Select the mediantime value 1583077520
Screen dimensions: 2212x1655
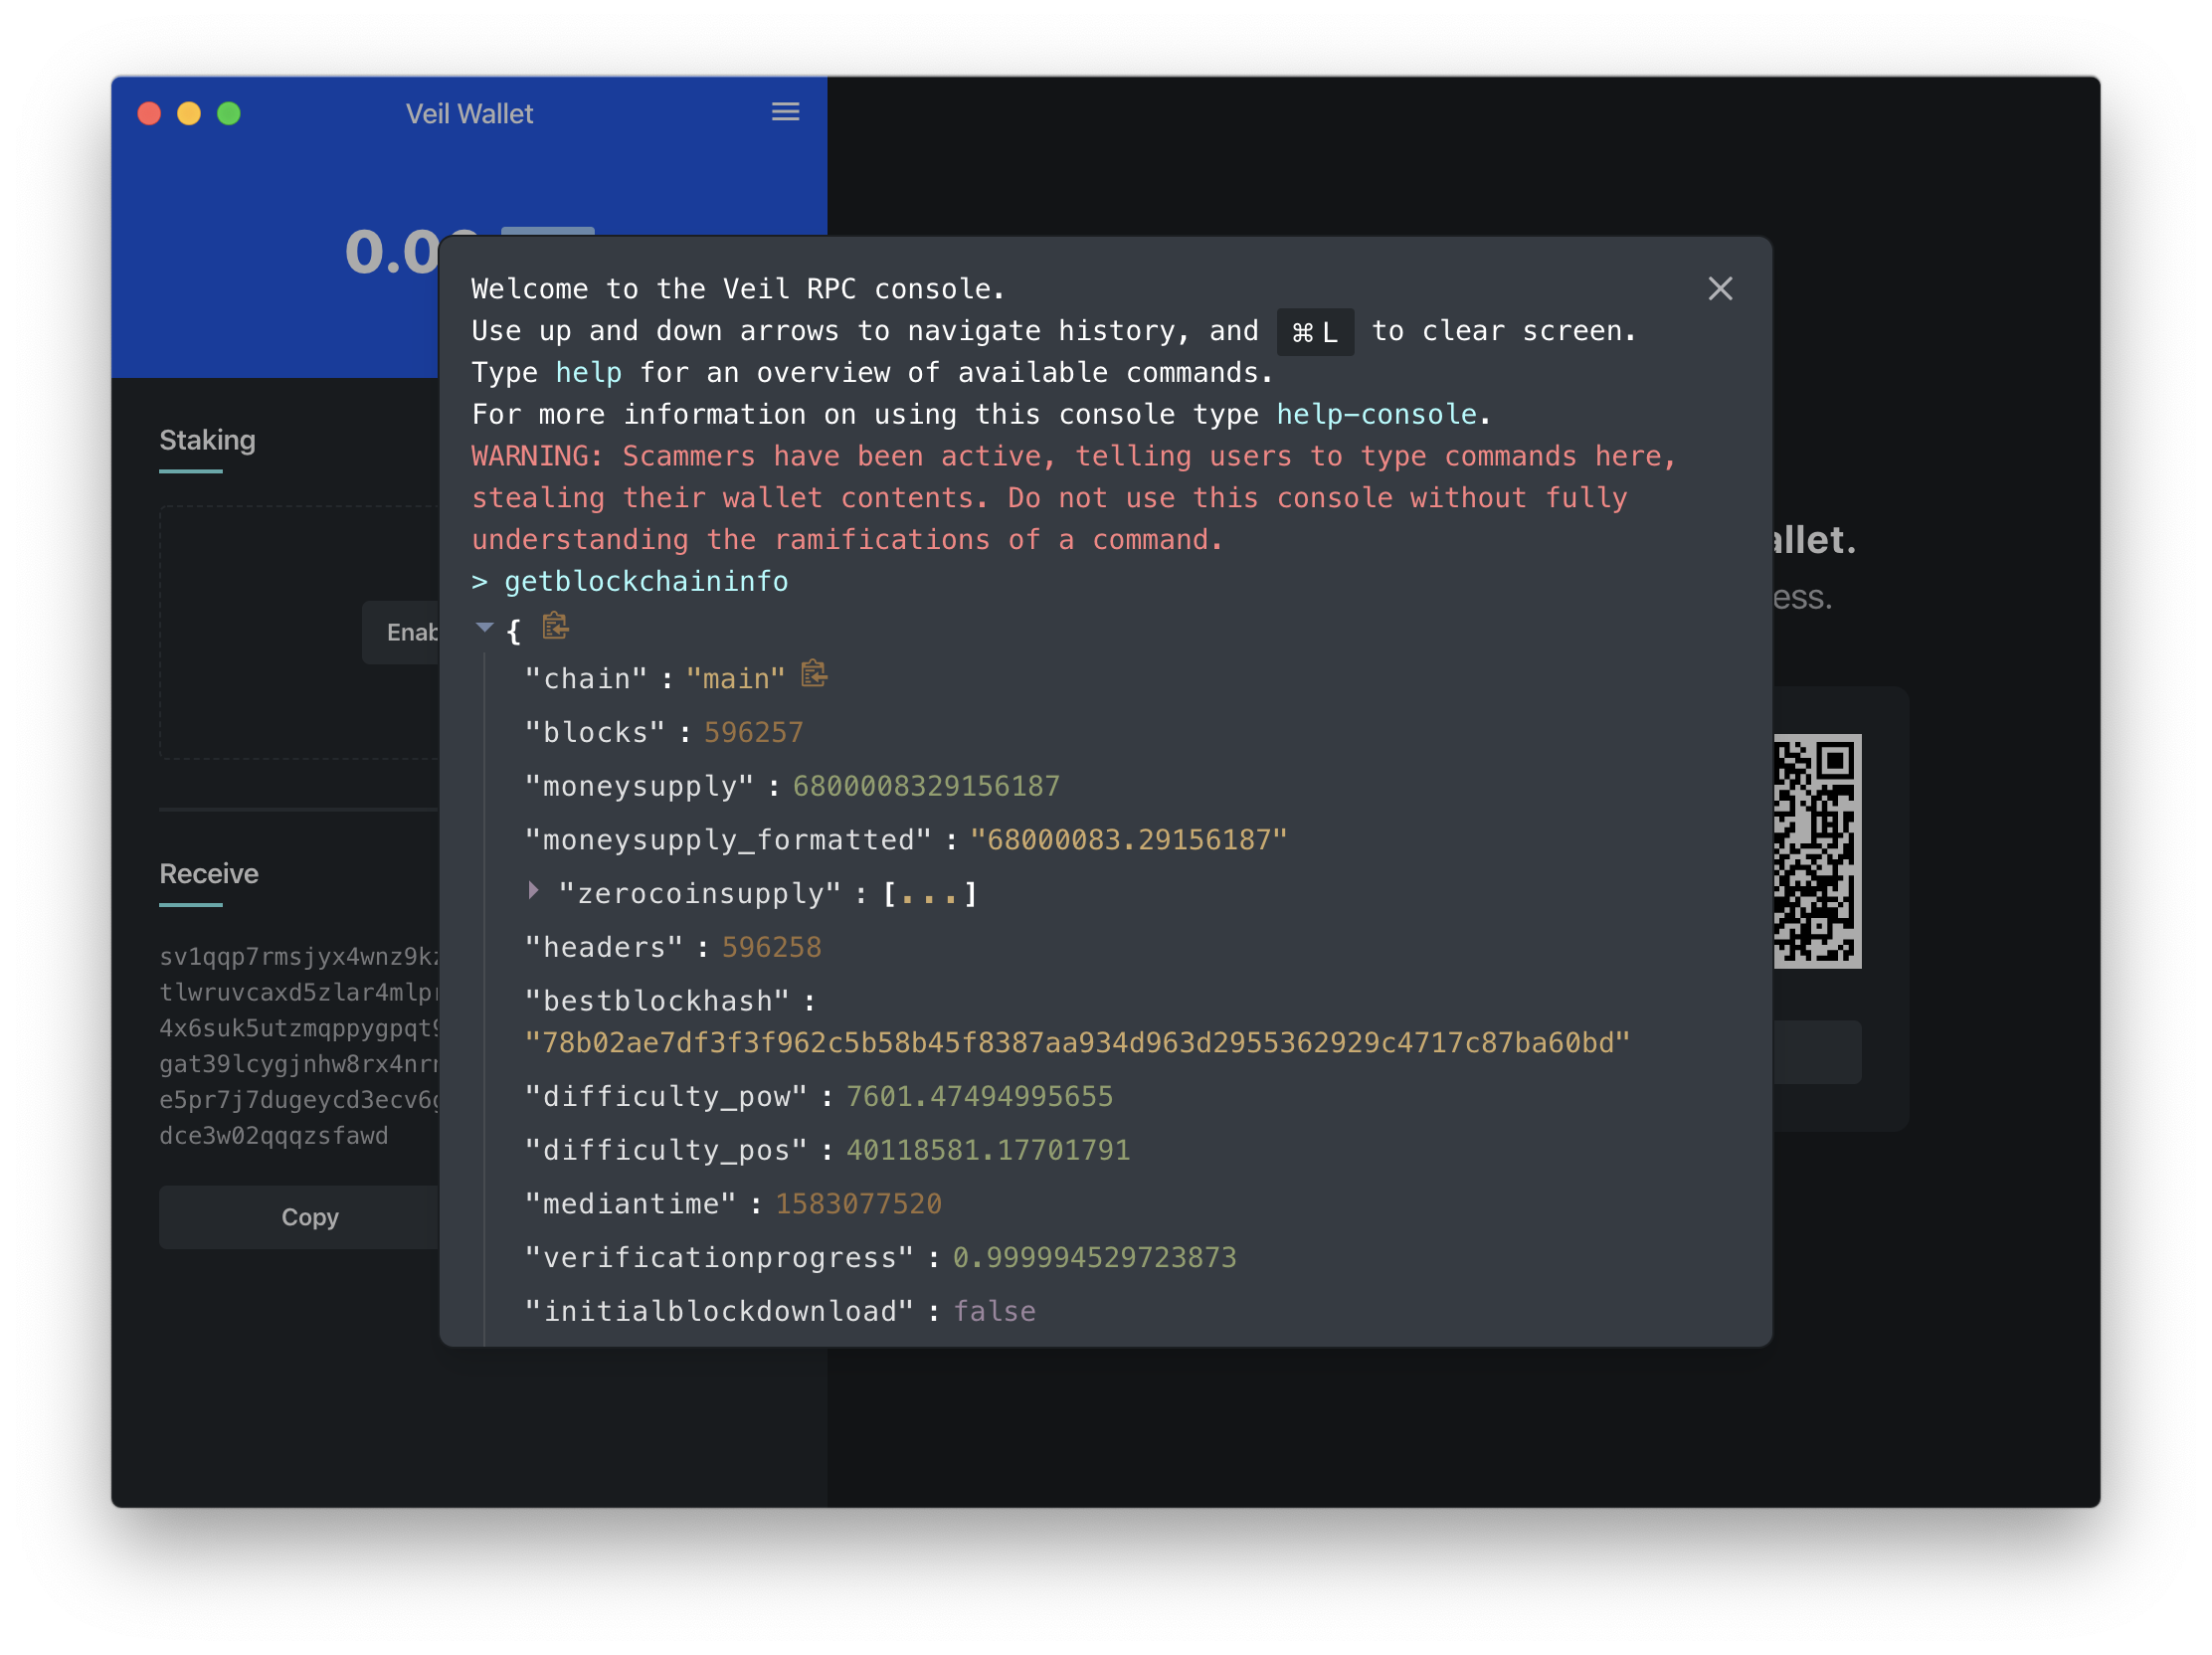pyautogui.click(x=858, y=1204)
